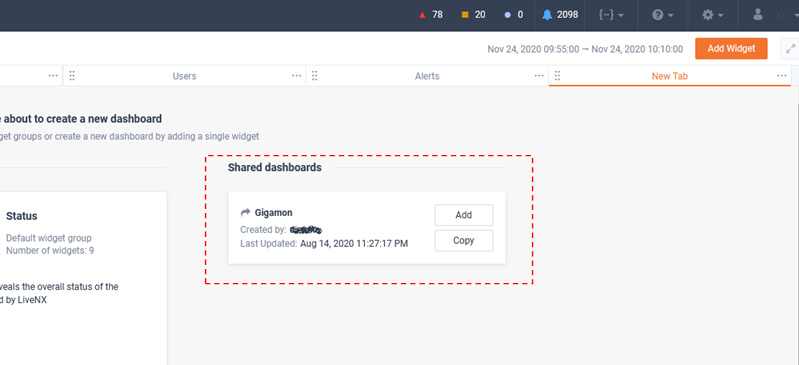This screenshot has height=365, width=799.
Task: Open the help question mark menu
Action: pos(663,15)
